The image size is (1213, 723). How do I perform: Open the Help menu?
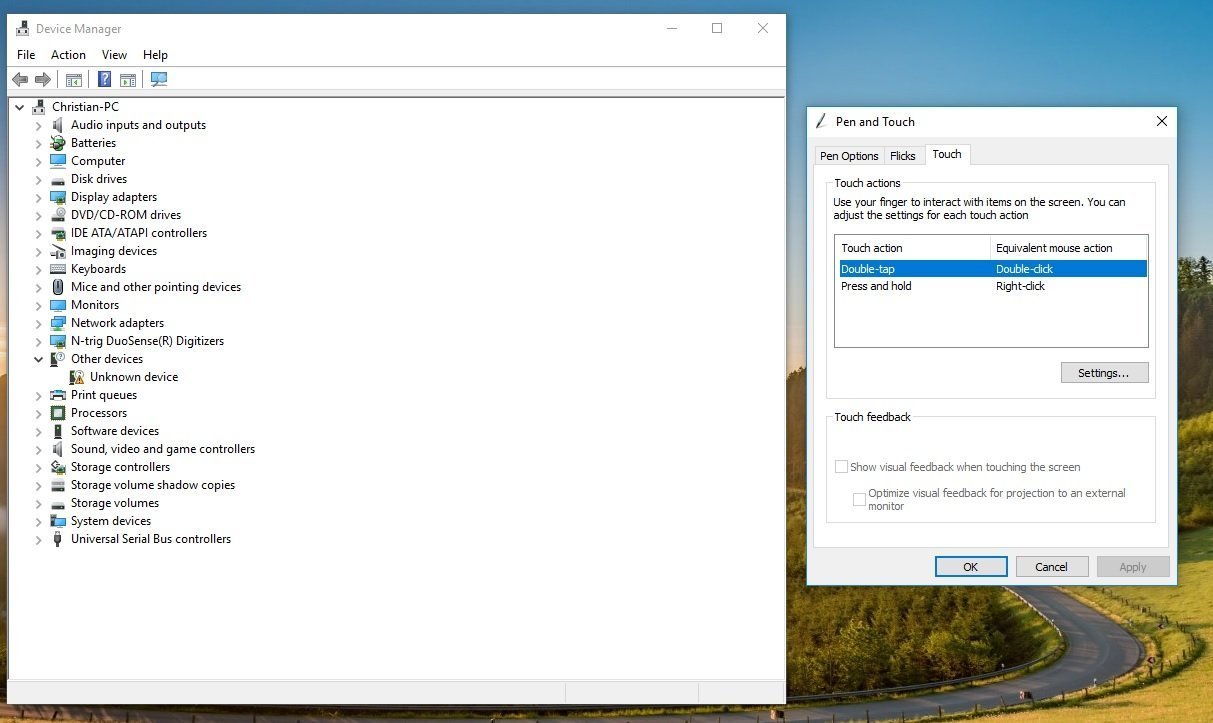pyautogui.click(x=155, y=55)
